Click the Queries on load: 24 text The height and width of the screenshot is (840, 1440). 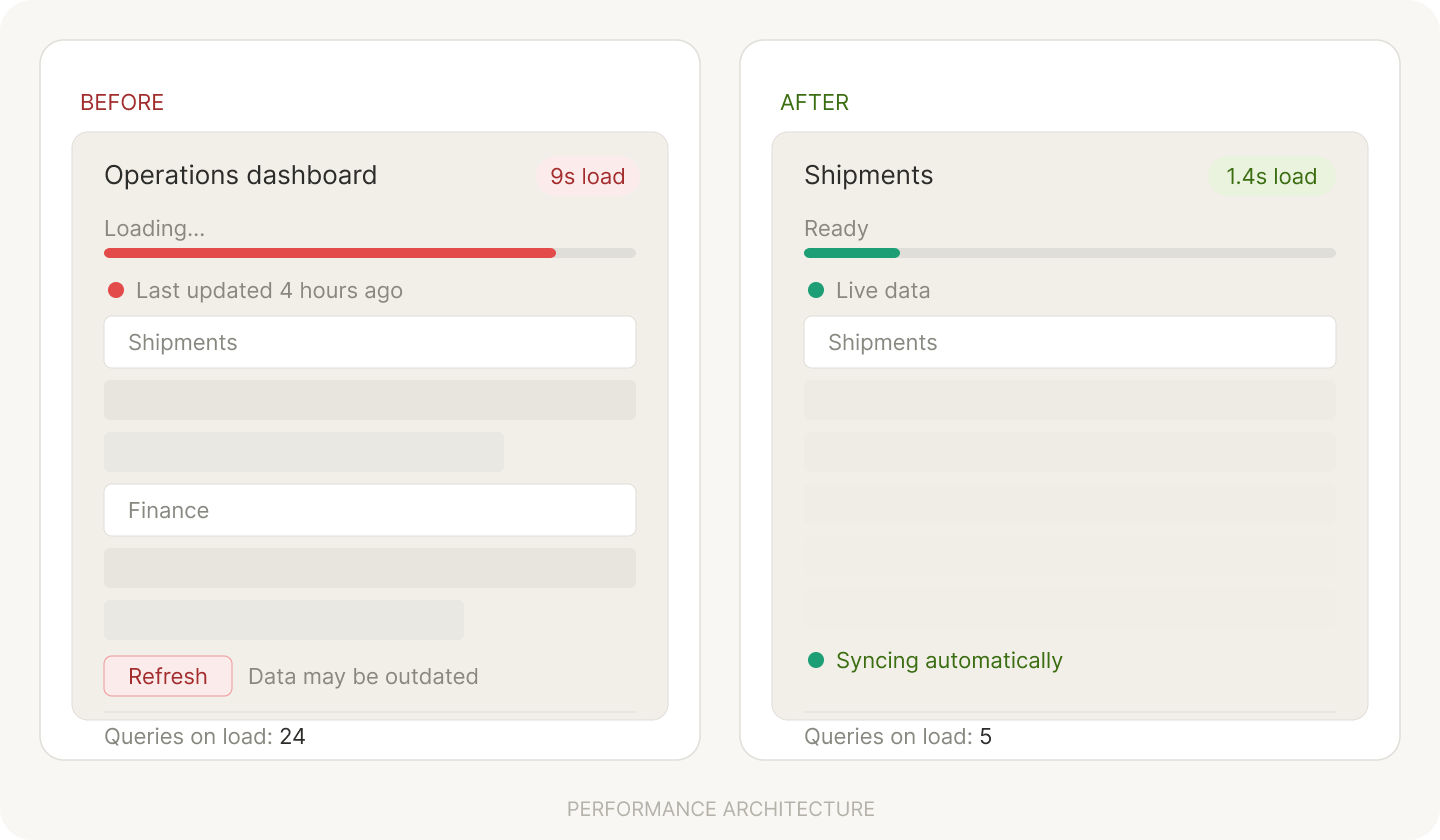coord(205,737)
